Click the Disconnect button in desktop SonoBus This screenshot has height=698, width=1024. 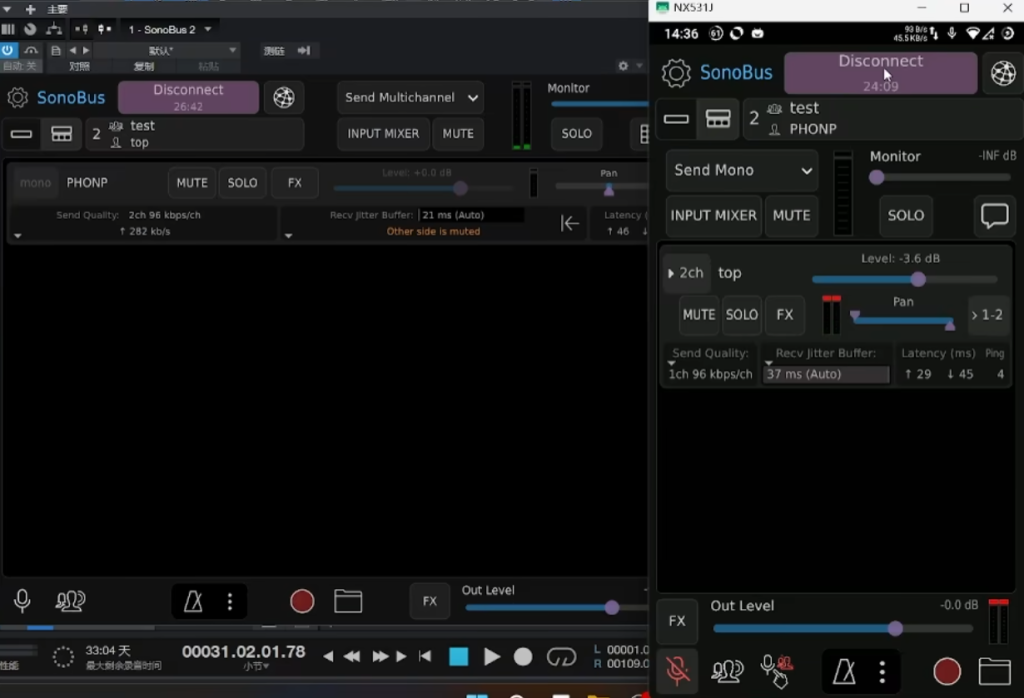[188, 97]
